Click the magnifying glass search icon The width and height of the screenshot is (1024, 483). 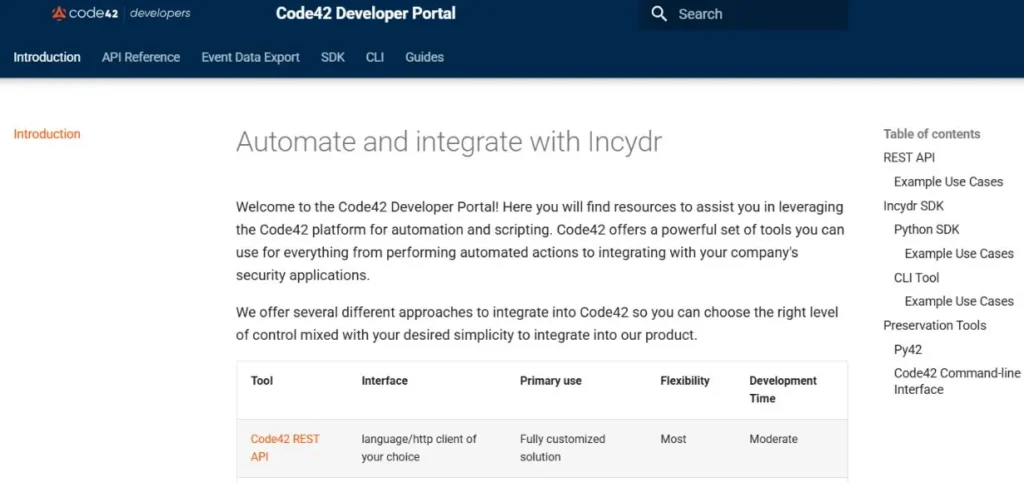(658, 14)
